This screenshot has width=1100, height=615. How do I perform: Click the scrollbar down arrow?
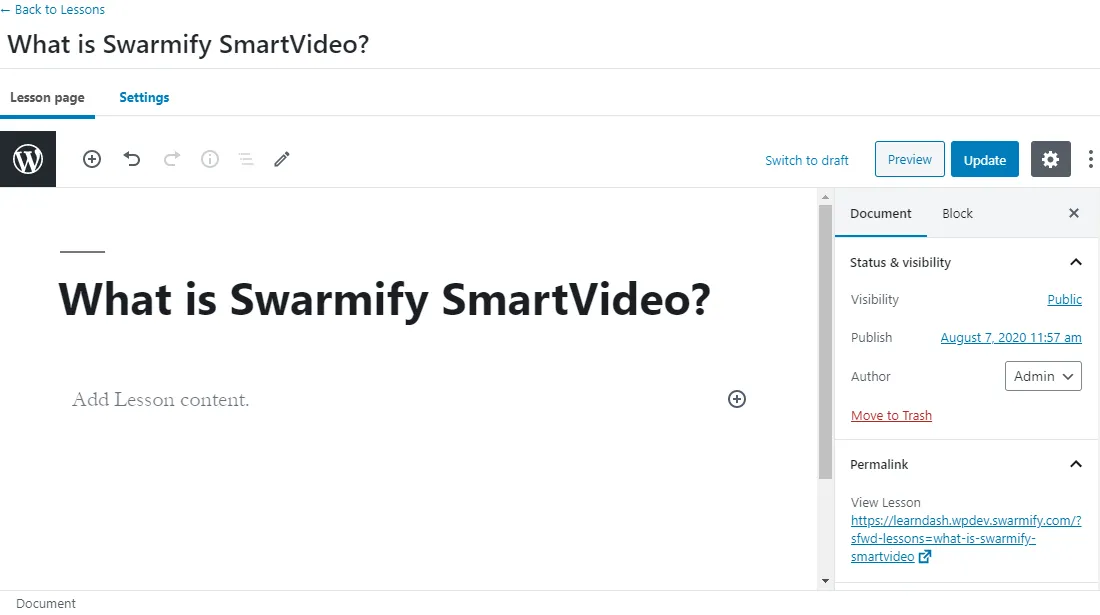click(825, 581)
